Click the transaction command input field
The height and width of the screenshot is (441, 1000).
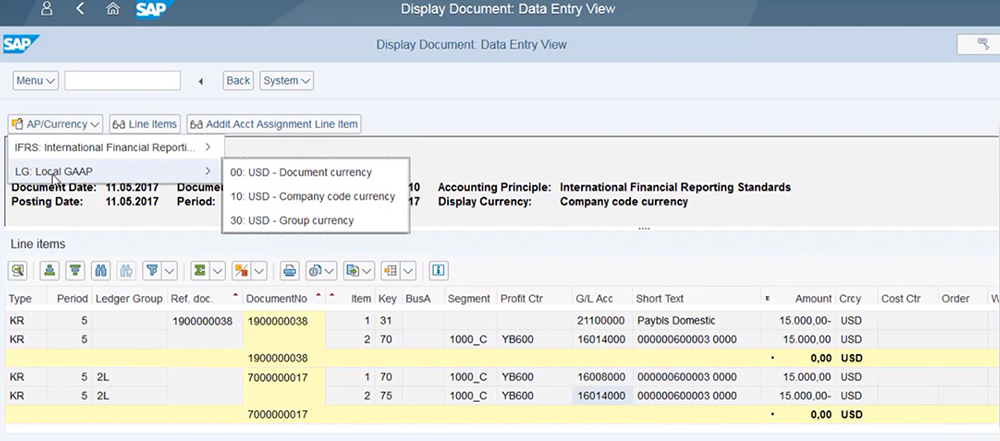pyautogui.click(x=122, y=81)
